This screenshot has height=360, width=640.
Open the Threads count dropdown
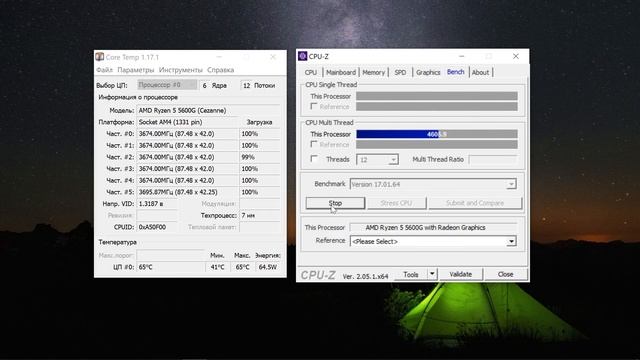393,160
